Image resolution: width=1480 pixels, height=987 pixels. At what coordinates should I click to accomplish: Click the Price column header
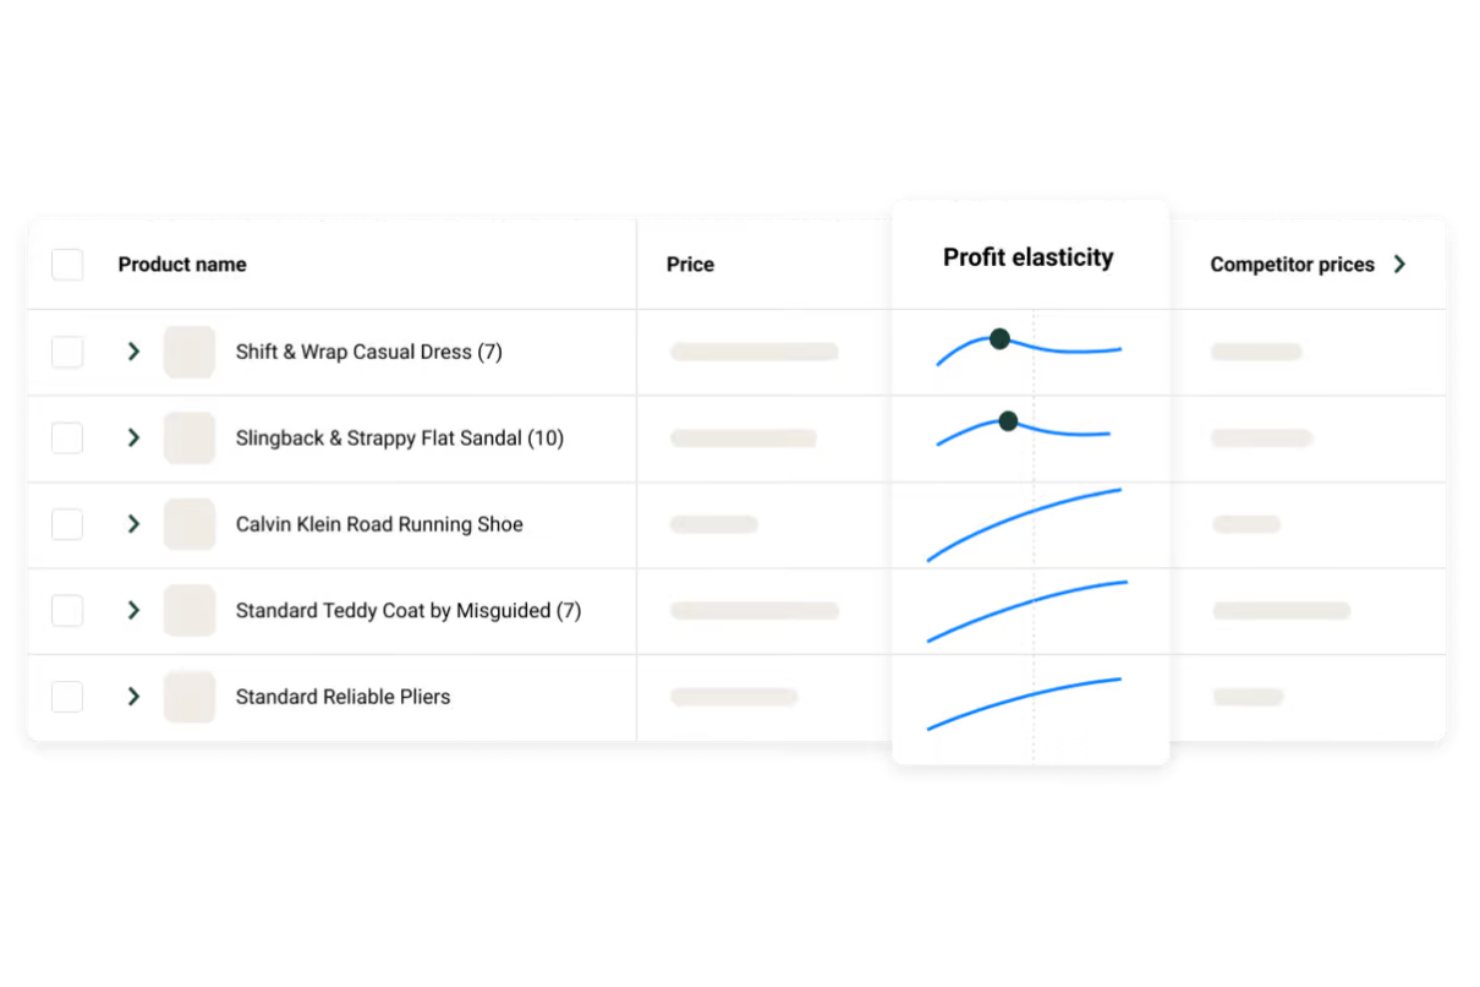tap(689, 264)
